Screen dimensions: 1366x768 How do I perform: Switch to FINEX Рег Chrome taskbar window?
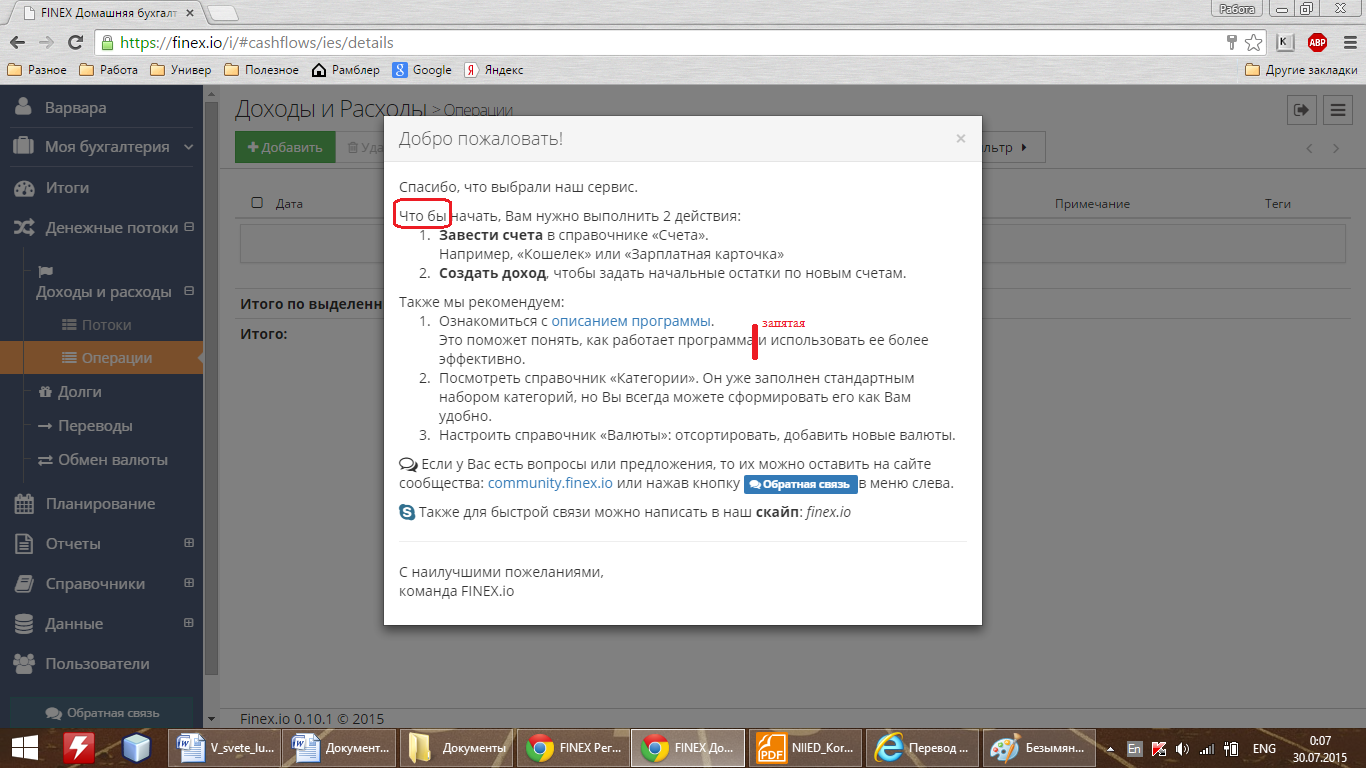point(571,748)
